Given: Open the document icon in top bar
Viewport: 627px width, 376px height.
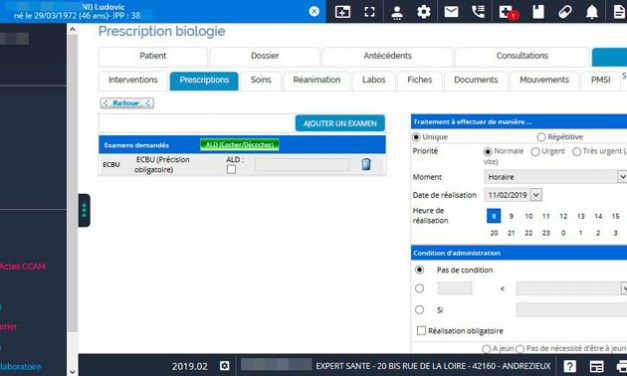Looking at the screenshot, I should 619,12.
